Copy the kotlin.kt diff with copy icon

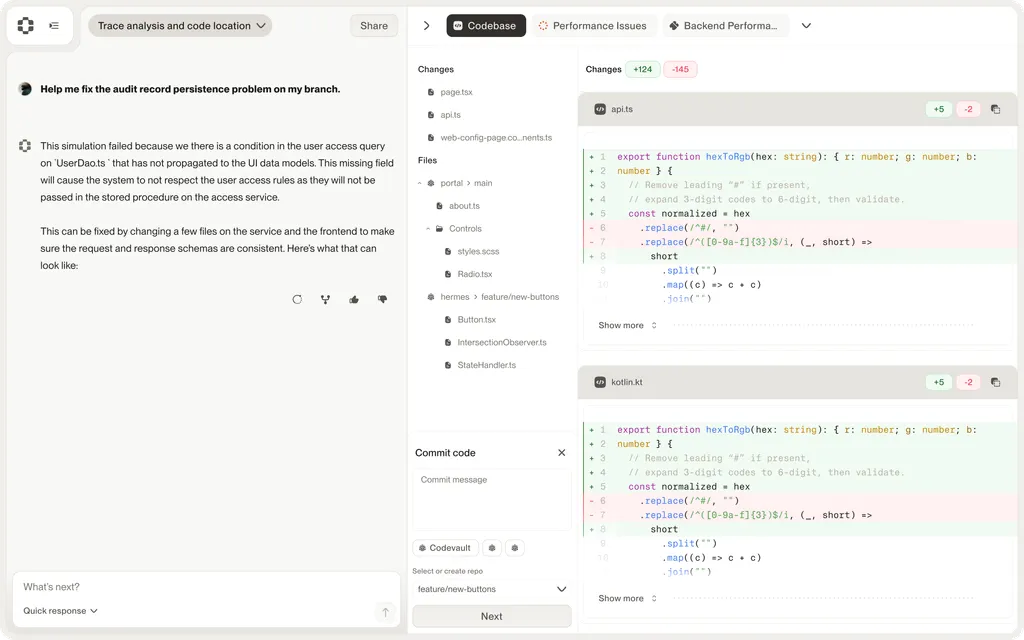pyautogui.click(x=995, y=382)
